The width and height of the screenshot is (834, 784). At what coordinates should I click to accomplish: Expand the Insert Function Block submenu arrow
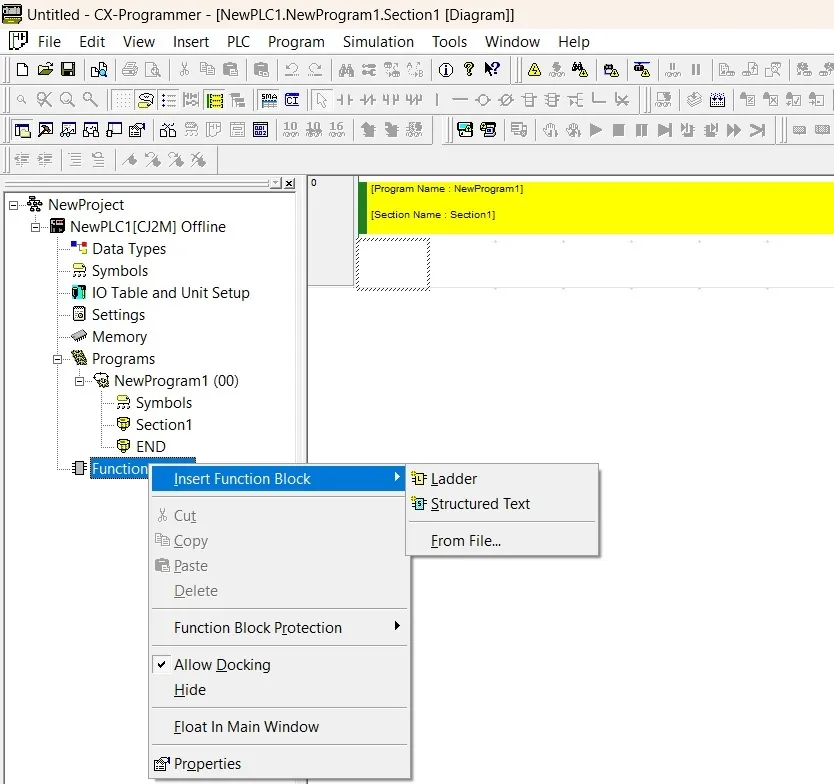397,478
